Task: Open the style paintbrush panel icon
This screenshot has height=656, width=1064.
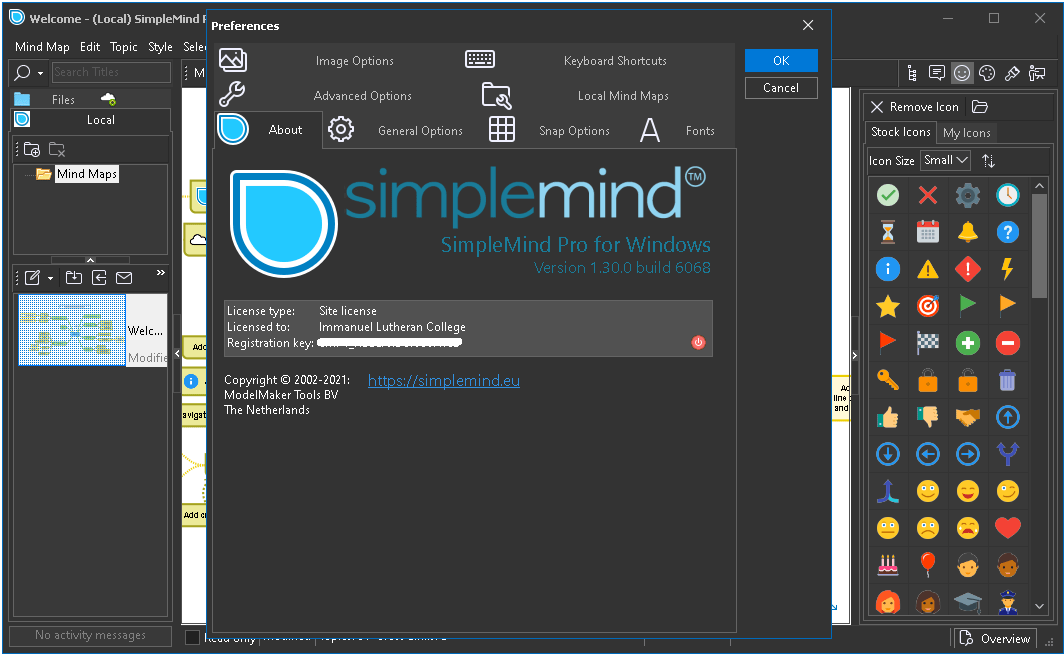Action: click(x=1012, y=73)
